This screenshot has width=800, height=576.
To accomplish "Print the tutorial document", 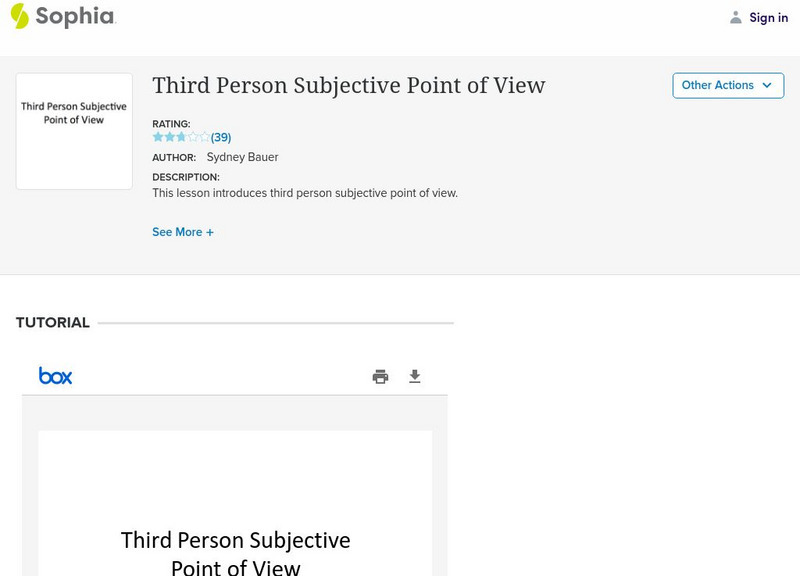I will (380, 377).
